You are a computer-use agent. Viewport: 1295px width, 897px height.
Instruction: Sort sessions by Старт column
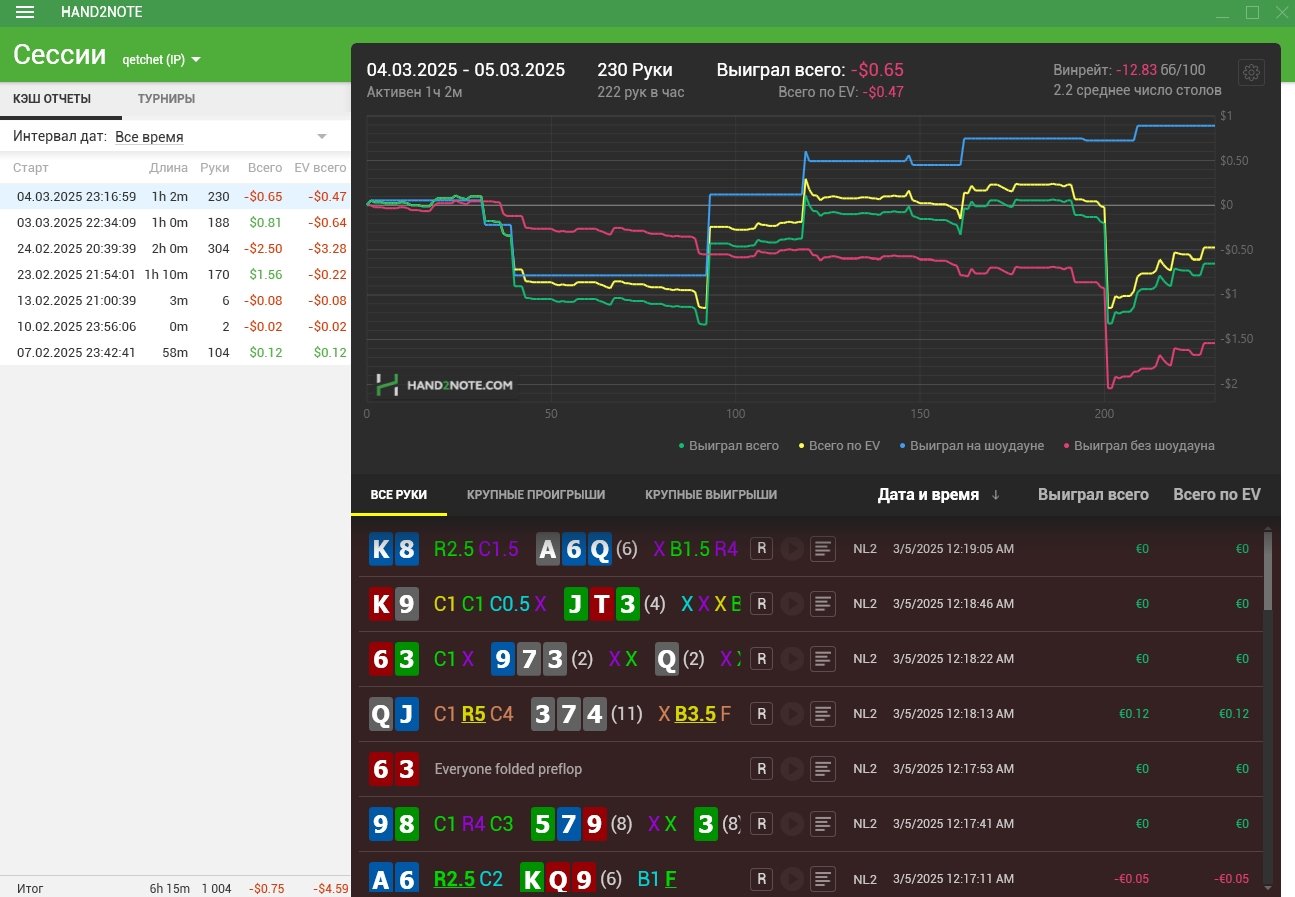pyautogui.click(x=31, y=168)
